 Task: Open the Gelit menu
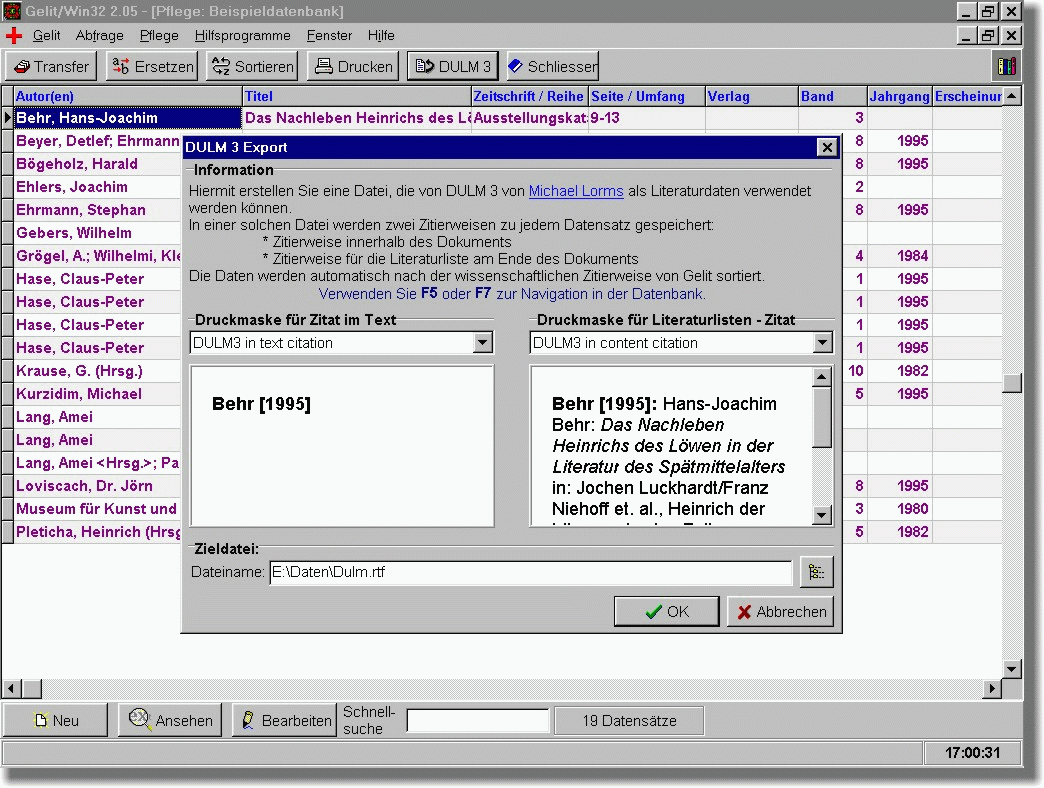(x=47, y=36)
